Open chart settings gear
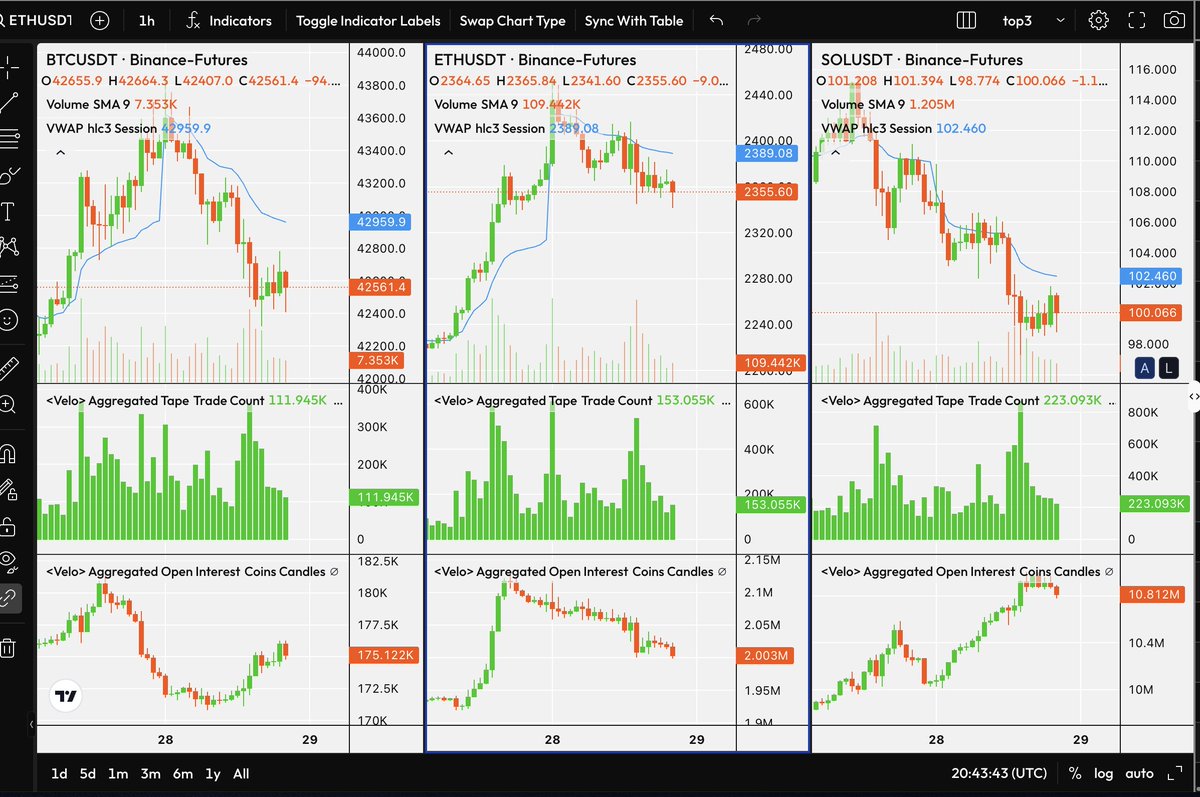 tap(1098, 20)
